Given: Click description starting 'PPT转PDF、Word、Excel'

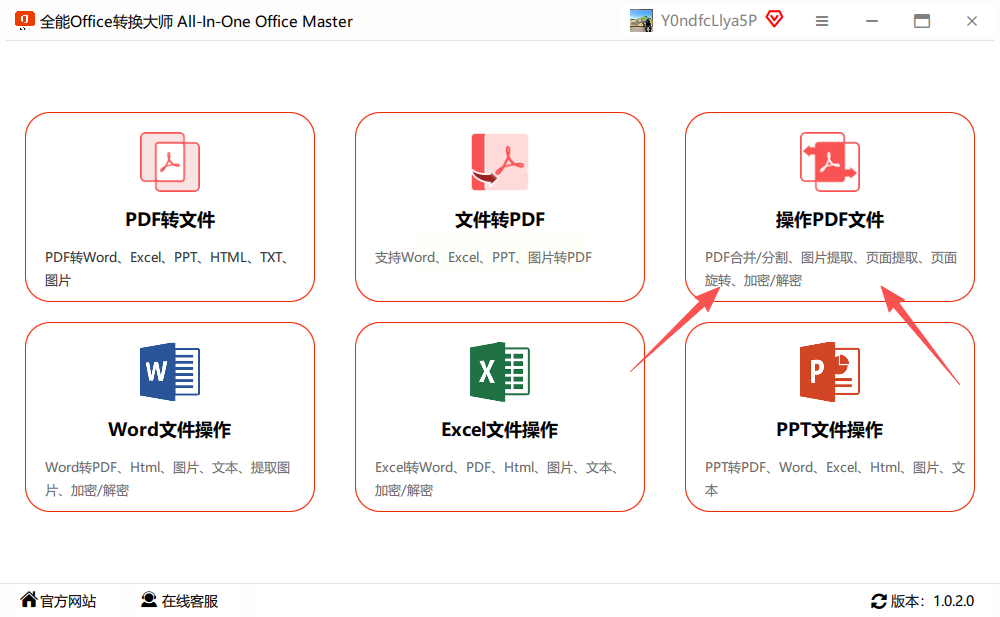Looking at the screenshot, I should (x=834, y=479).
